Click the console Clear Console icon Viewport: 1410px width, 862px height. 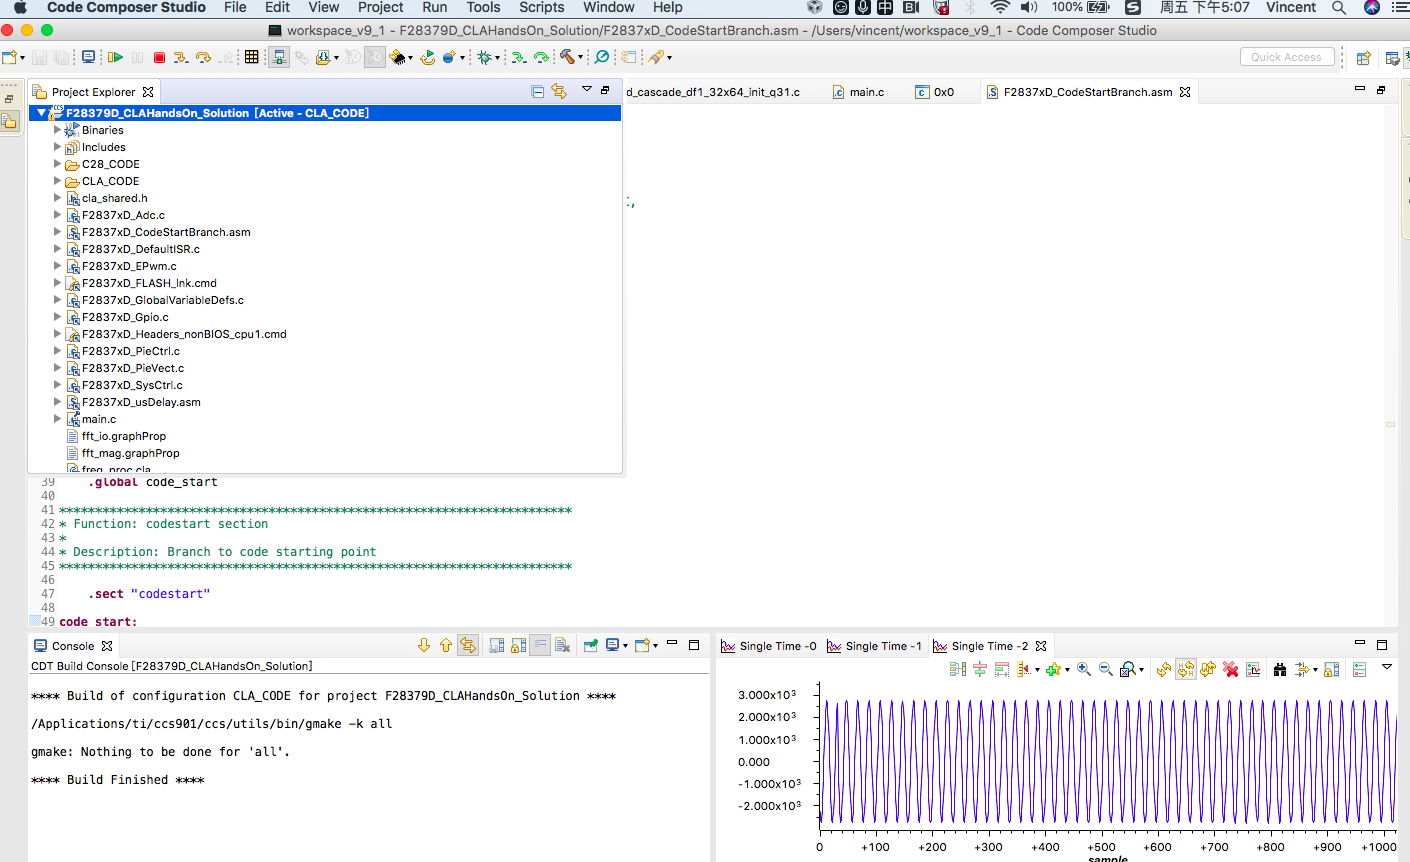pos(562,645)
